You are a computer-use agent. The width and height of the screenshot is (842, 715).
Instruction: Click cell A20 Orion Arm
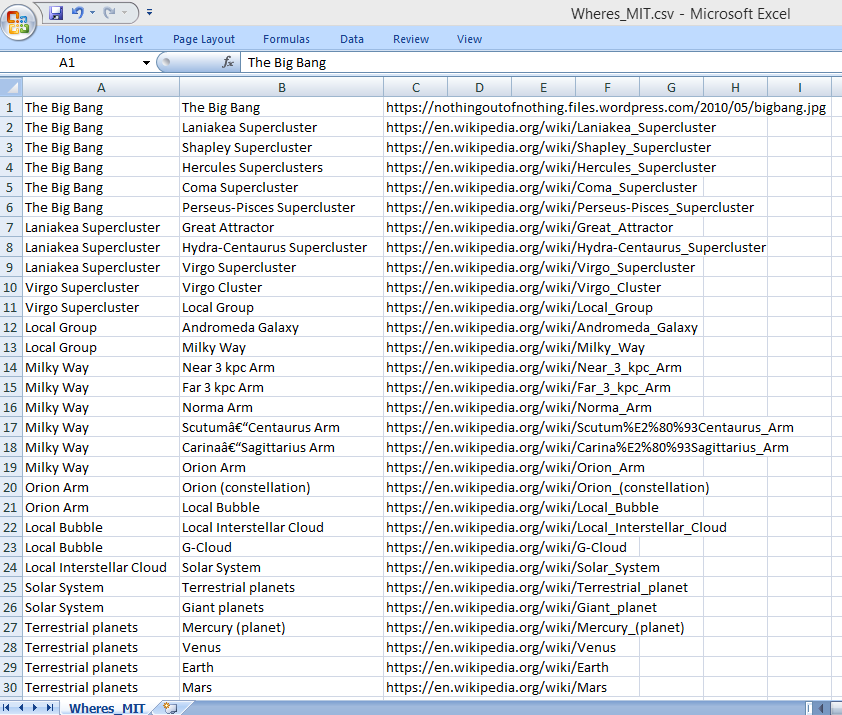tap(101, 487)
